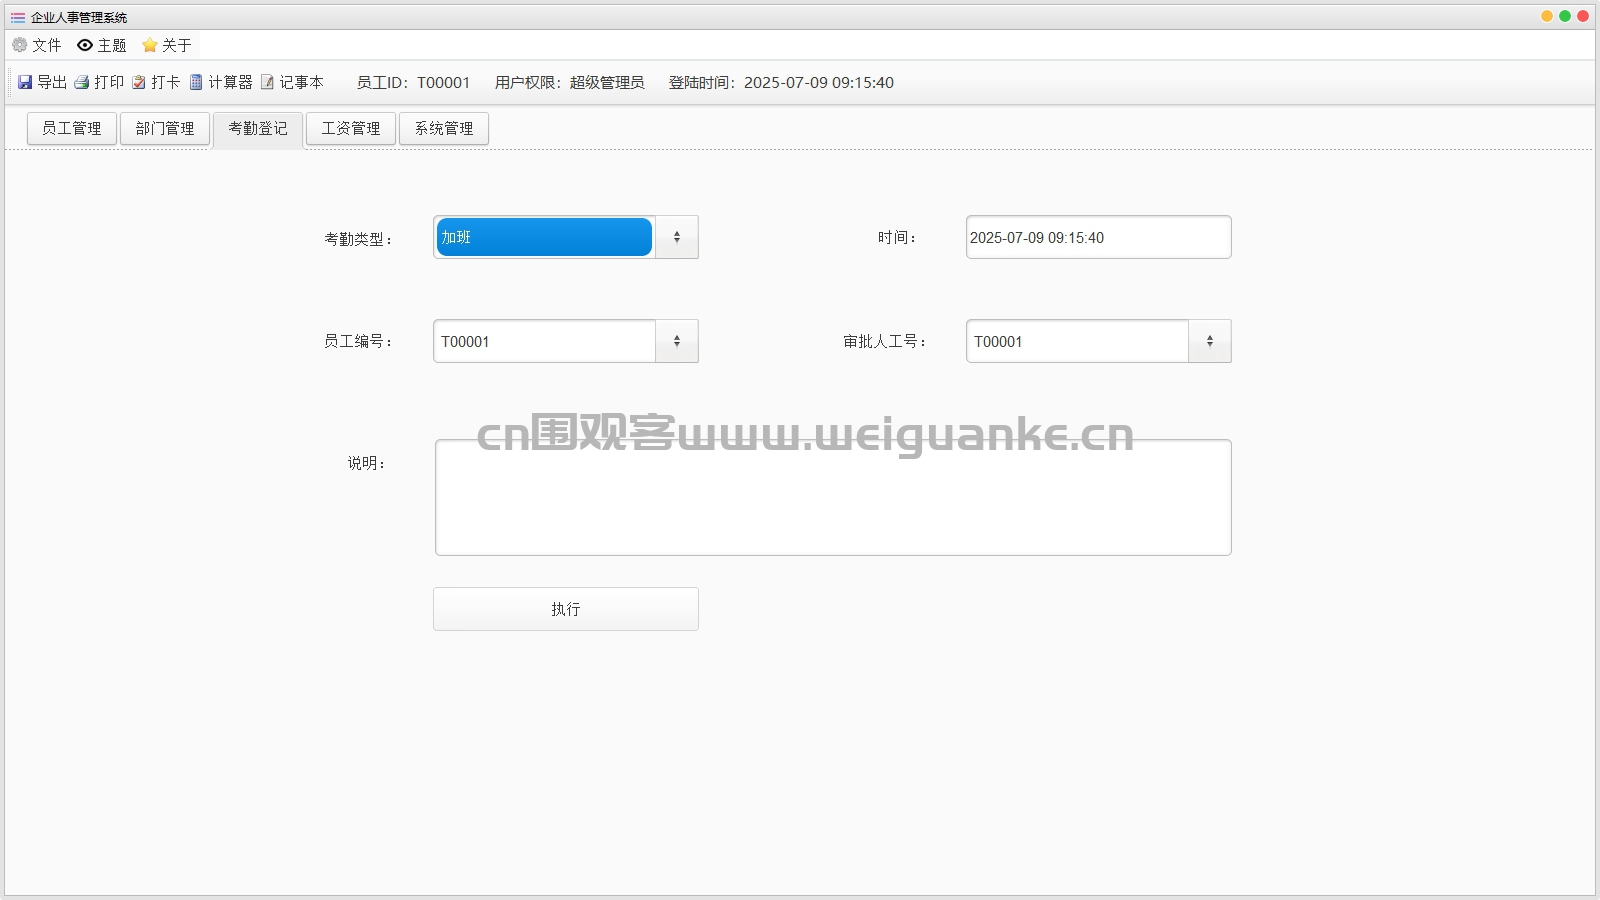The height and width of the screenshot is (900, 1600).
Task: Expand the 考勤类型 dropdown showing 加班
Action: (x=677, y=237)
